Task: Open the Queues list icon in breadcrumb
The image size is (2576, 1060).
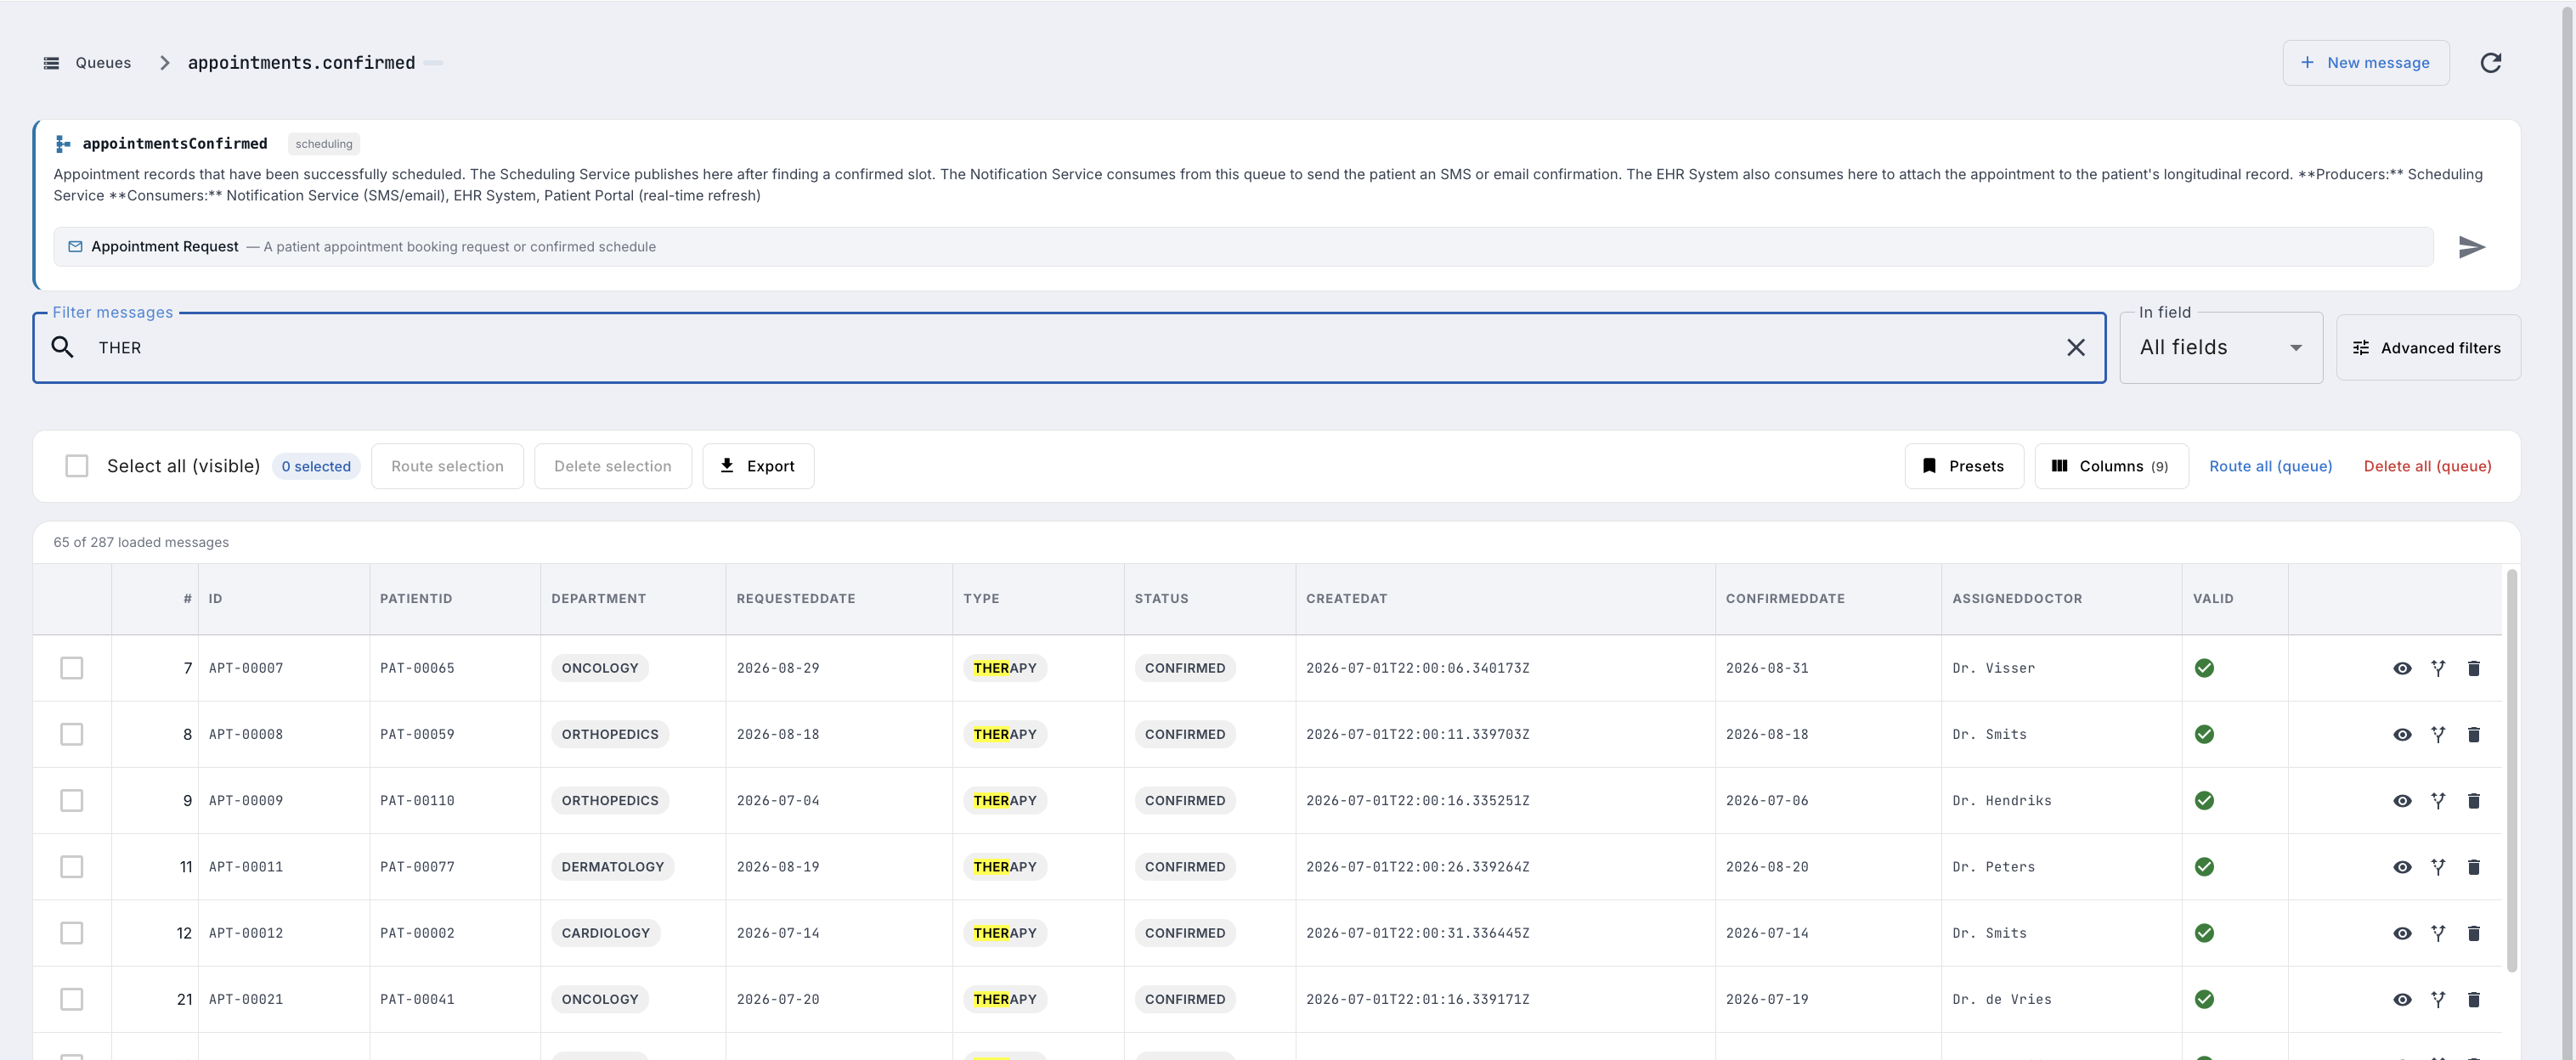Action: coord(51,63)
